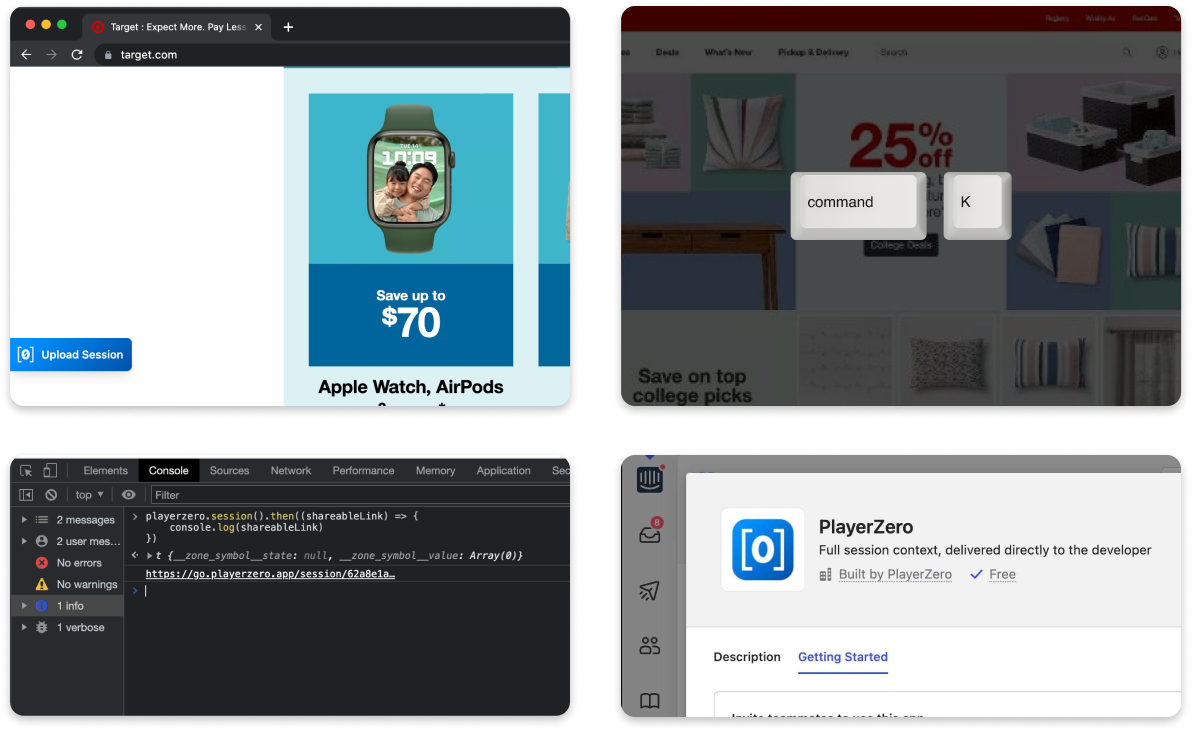Select the Getting Started tab
Viewport: 1192px width, 731px height.
tap(842, 657)
